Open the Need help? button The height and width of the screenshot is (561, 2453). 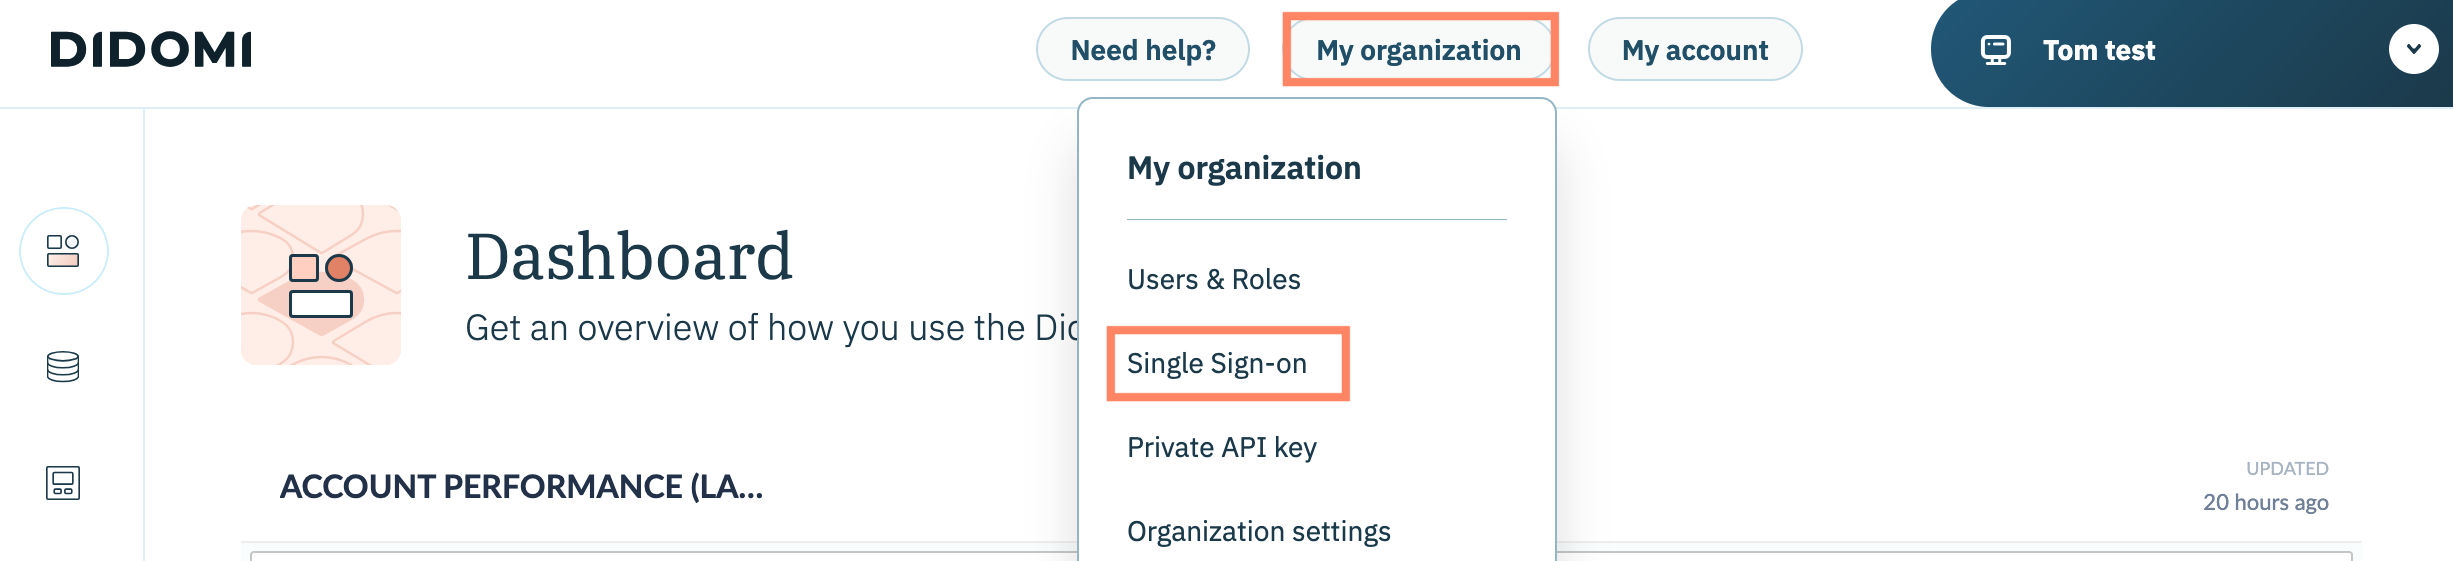pos(1142,50)
